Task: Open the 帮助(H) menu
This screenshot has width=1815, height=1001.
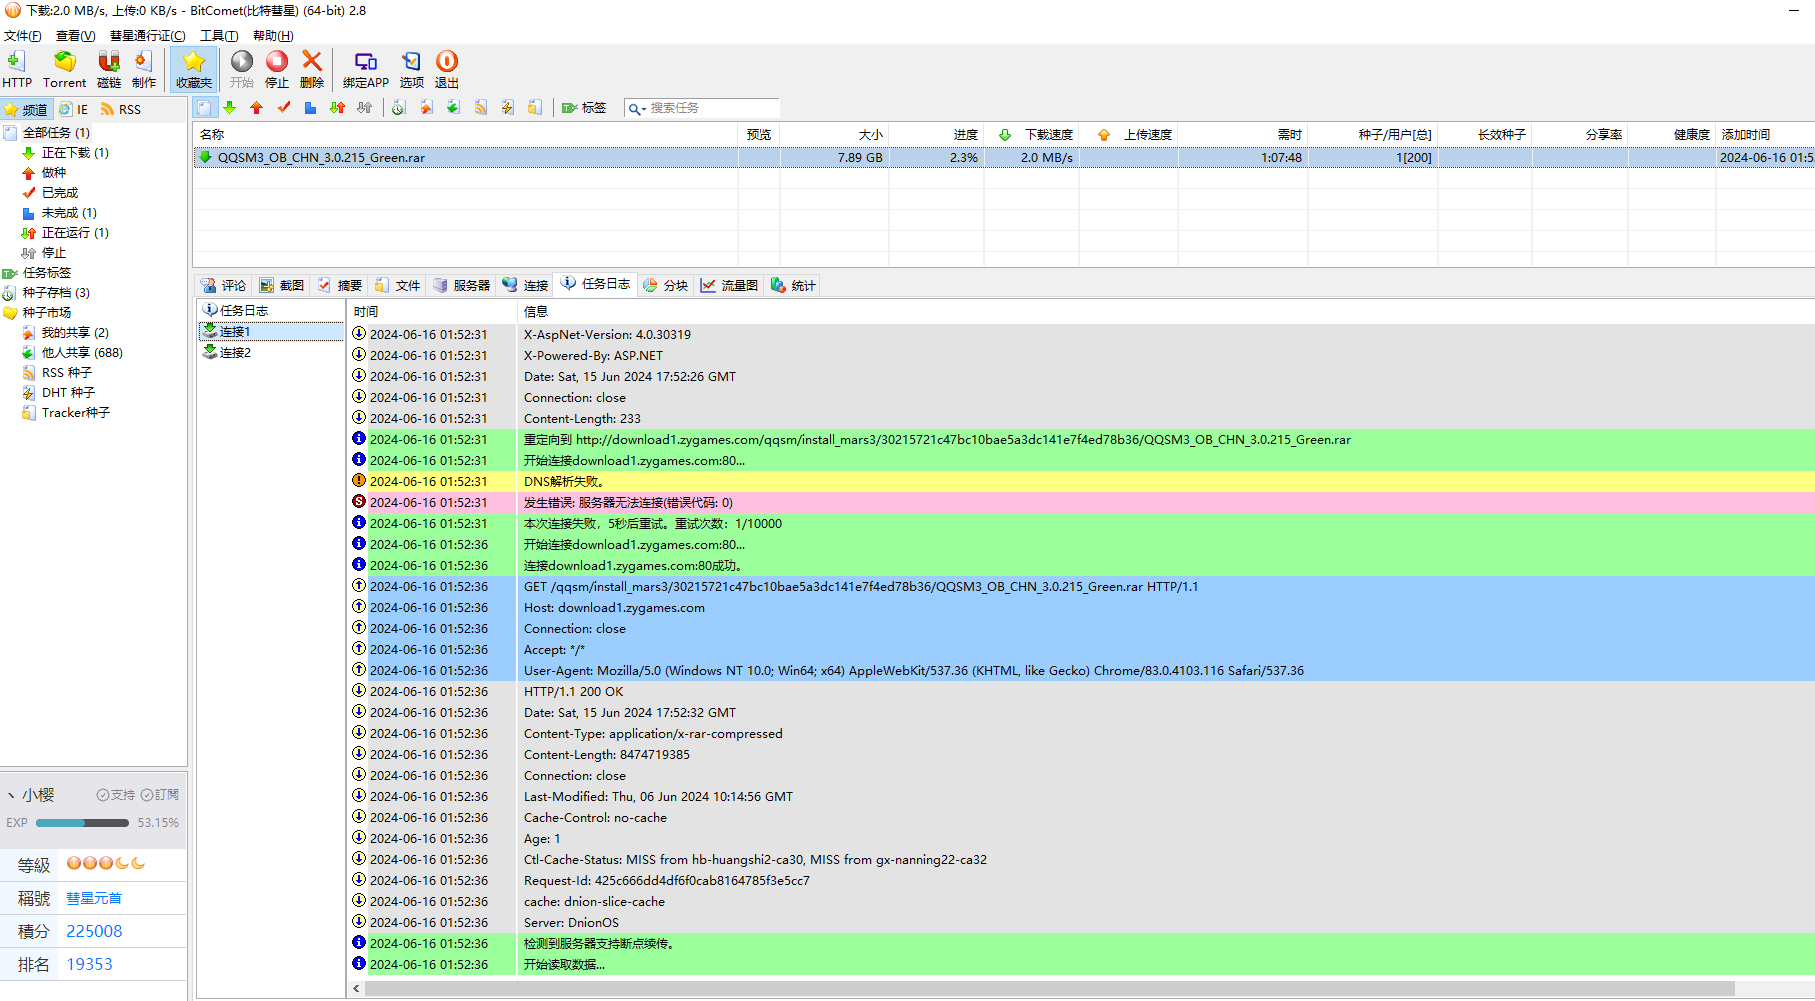Action: pos(273,35)
